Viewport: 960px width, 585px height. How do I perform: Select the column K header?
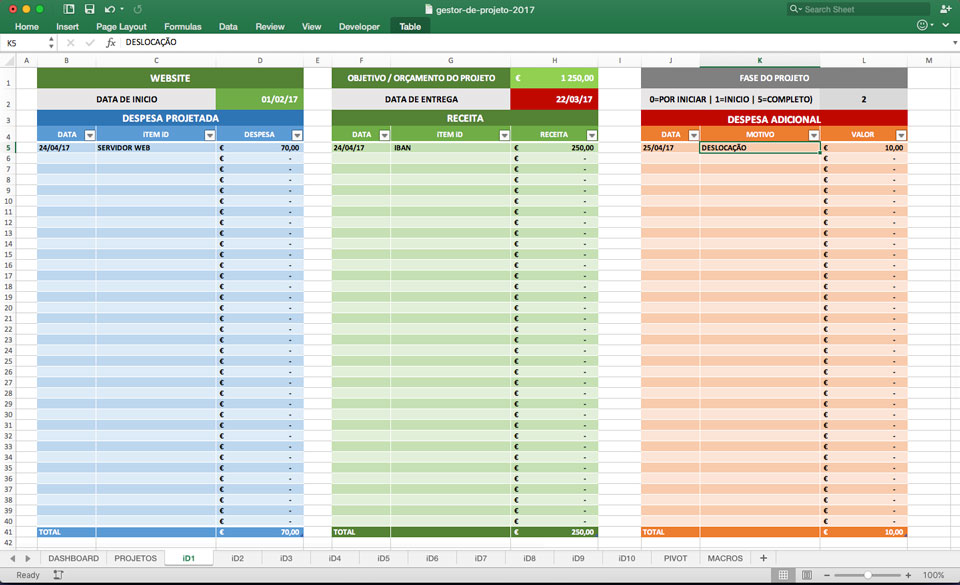[x=760, y=61]
